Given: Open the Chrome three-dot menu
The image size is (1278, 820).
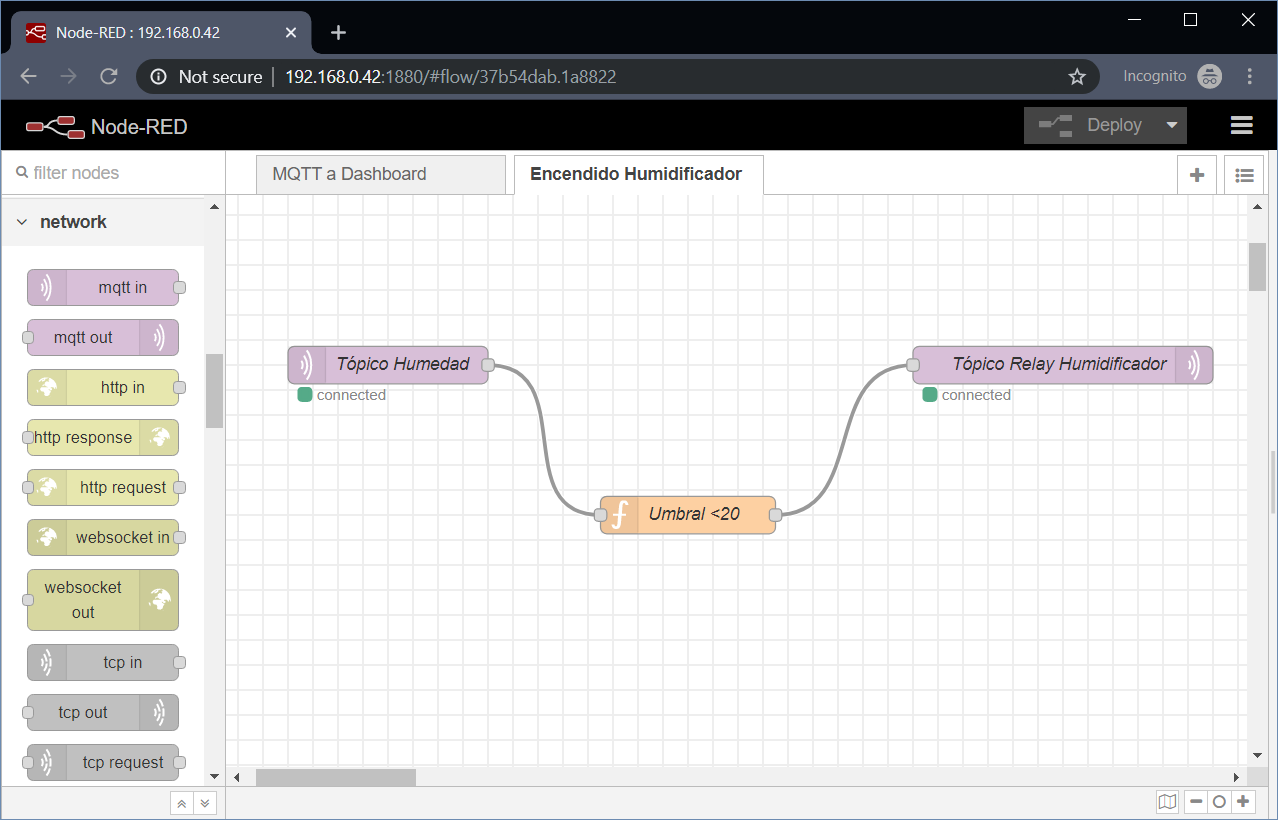Looking at the screenshot, I should (1250, 76).
